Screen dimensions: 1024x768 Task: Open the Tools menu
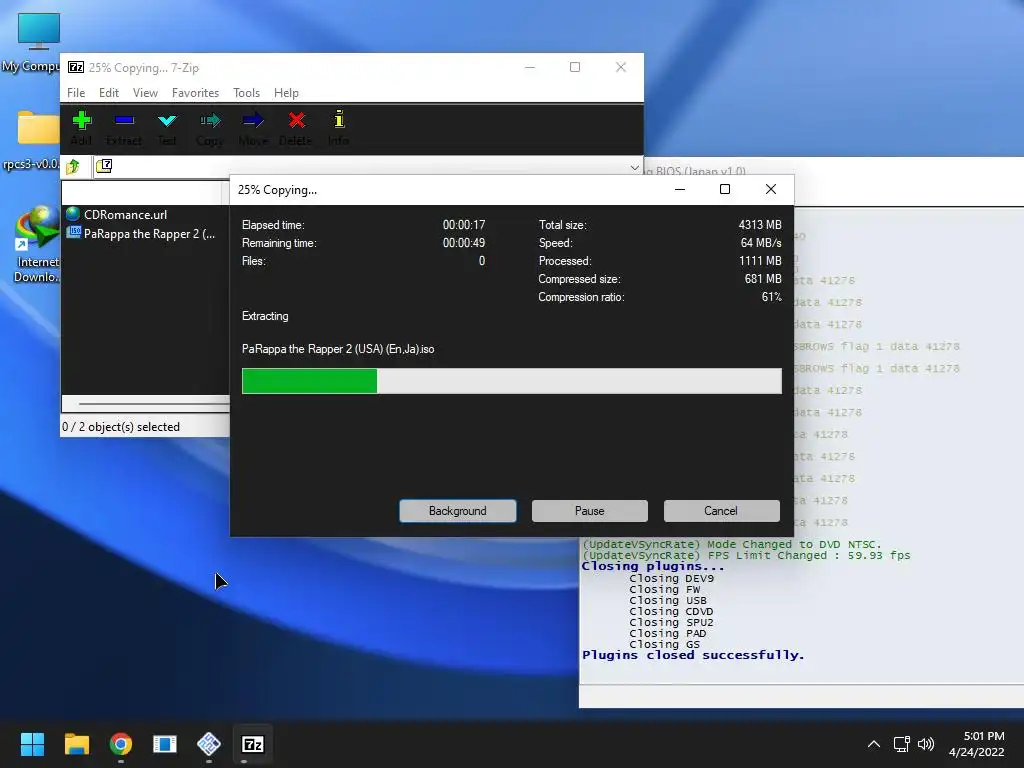coord(246,93)
